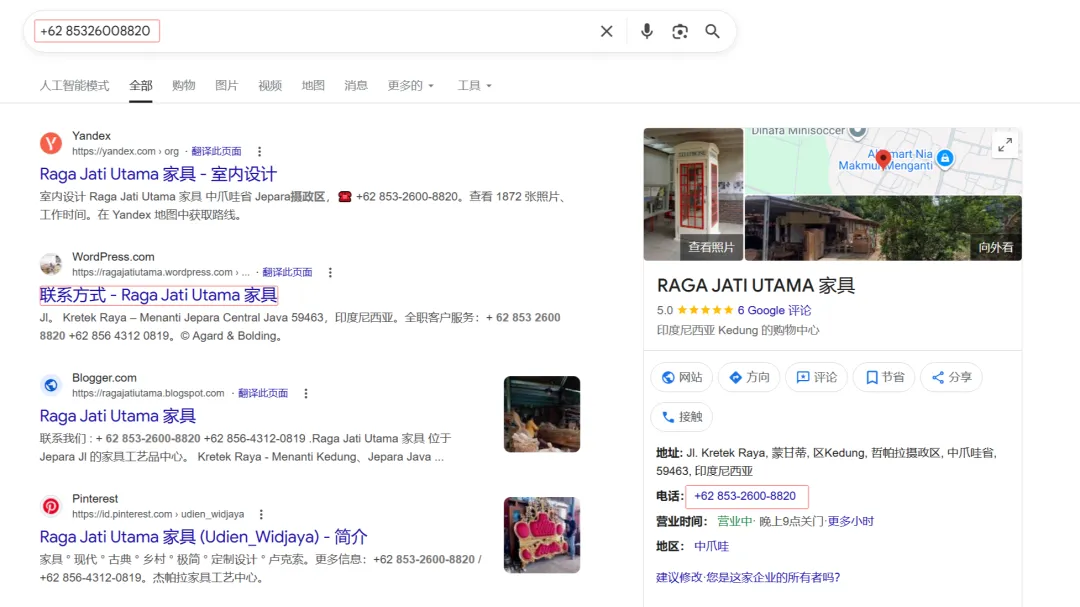Expand the 更多的 dropdown
Viewport: 1080px width, 607px height.
point(408,85)
